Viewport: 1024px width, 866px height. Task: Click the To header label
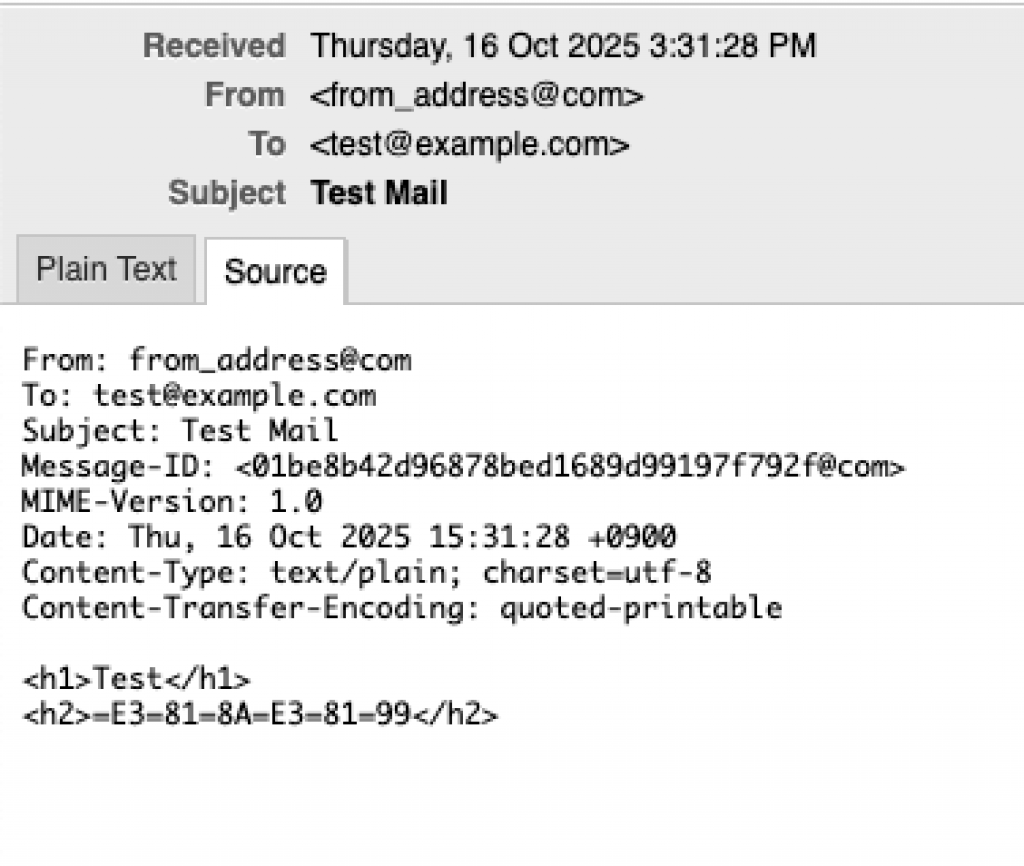click(266, 144)
